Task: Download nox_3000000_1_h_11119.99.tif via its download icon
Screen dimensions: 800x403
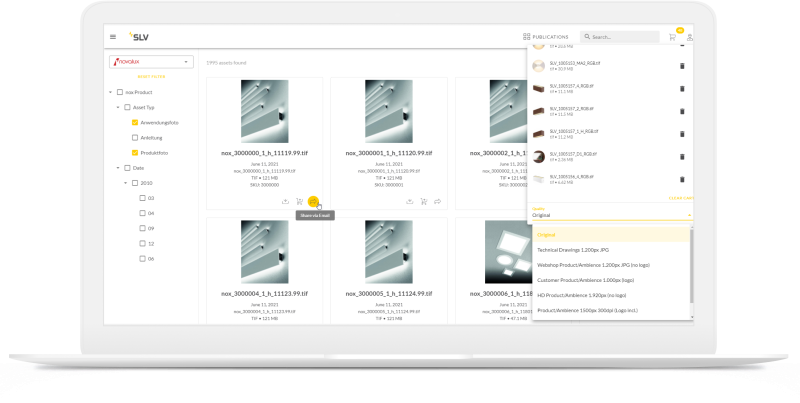Action: pyautogui.click(x=285, y=202)
